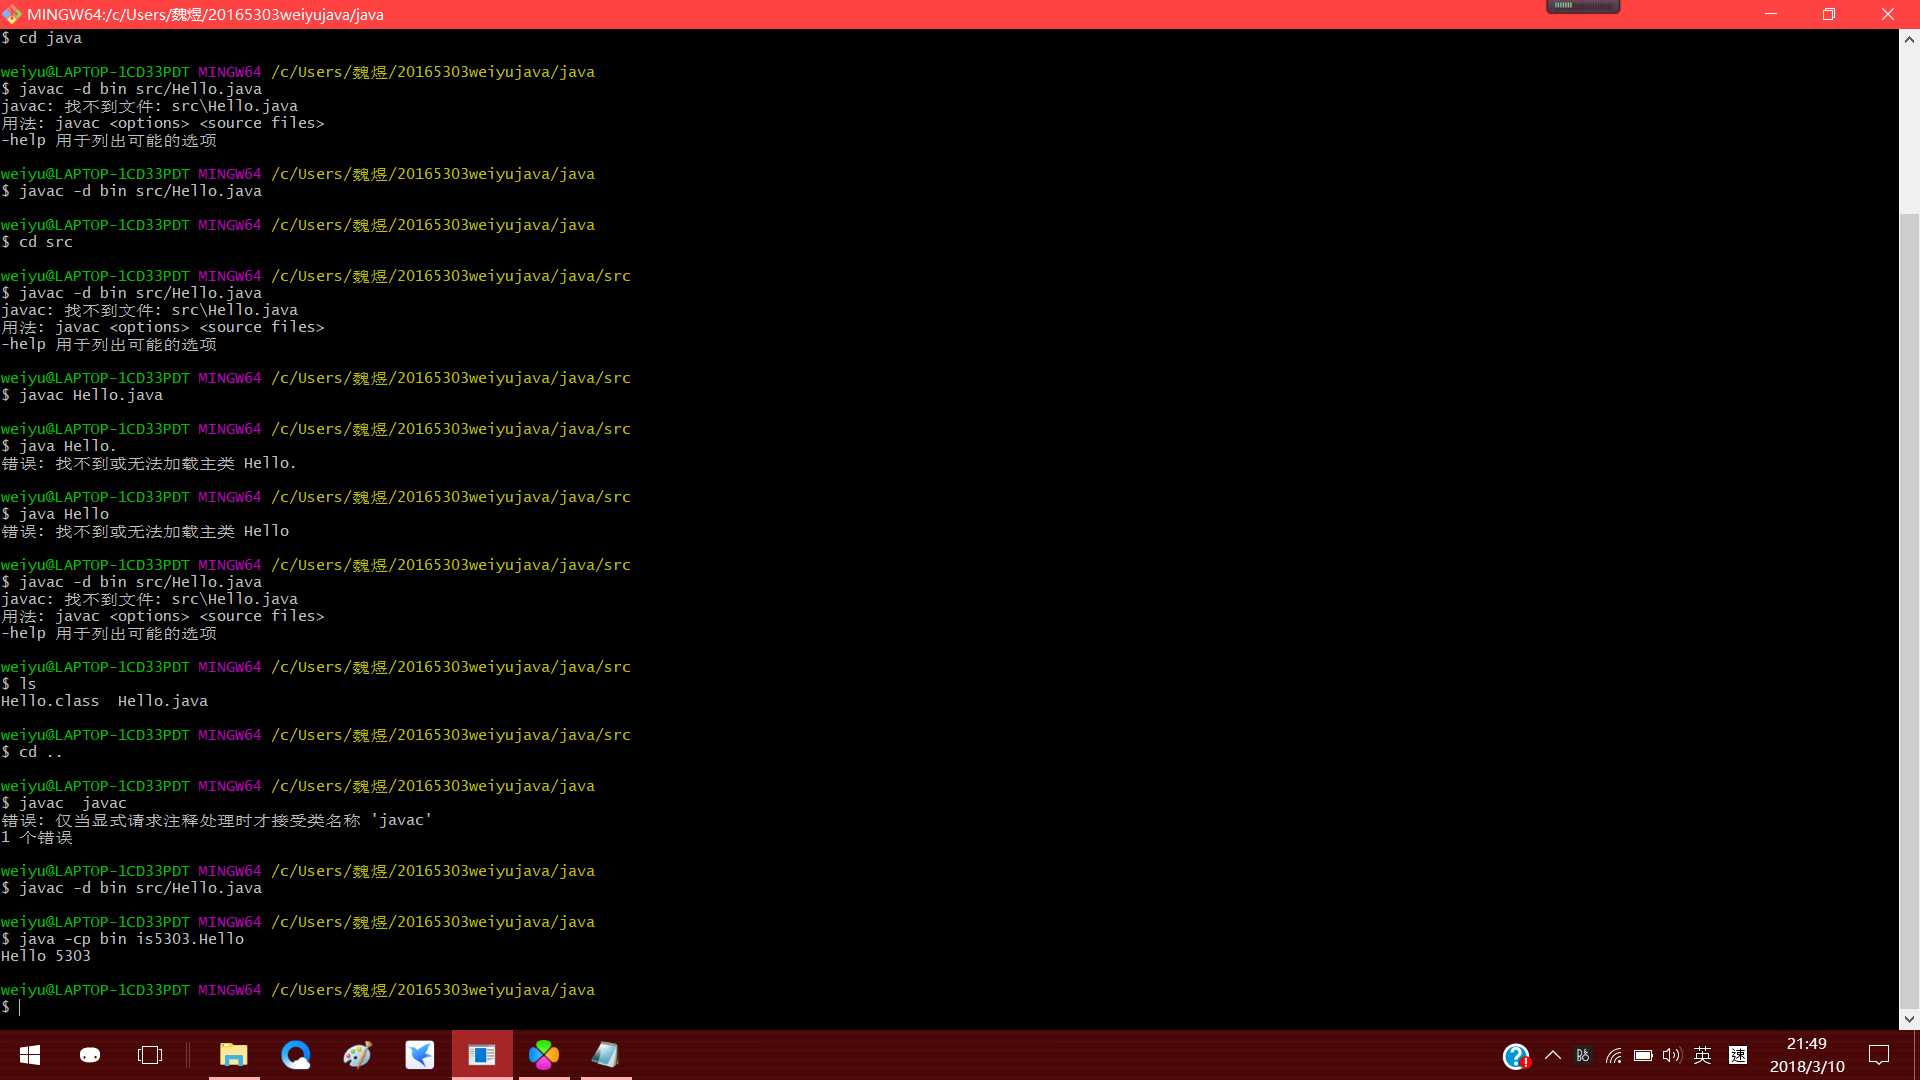Launch the blue Q browser icon
This screenshot has width=1920, height=1080.
coord(296,1055)
